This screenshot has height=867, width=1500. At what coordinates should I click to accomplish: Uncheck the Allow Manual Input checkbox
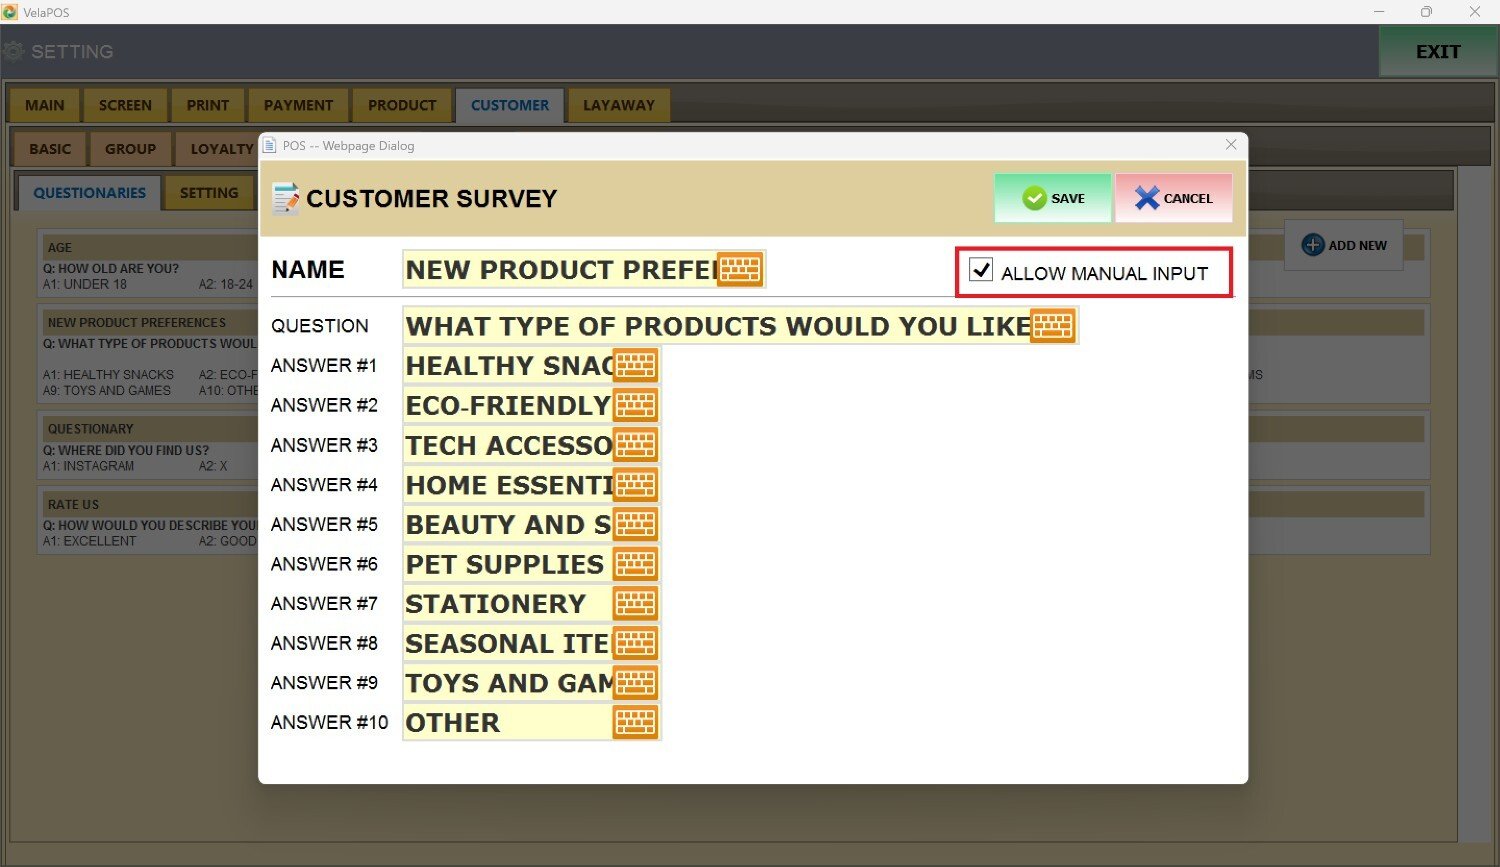point(981,271)
